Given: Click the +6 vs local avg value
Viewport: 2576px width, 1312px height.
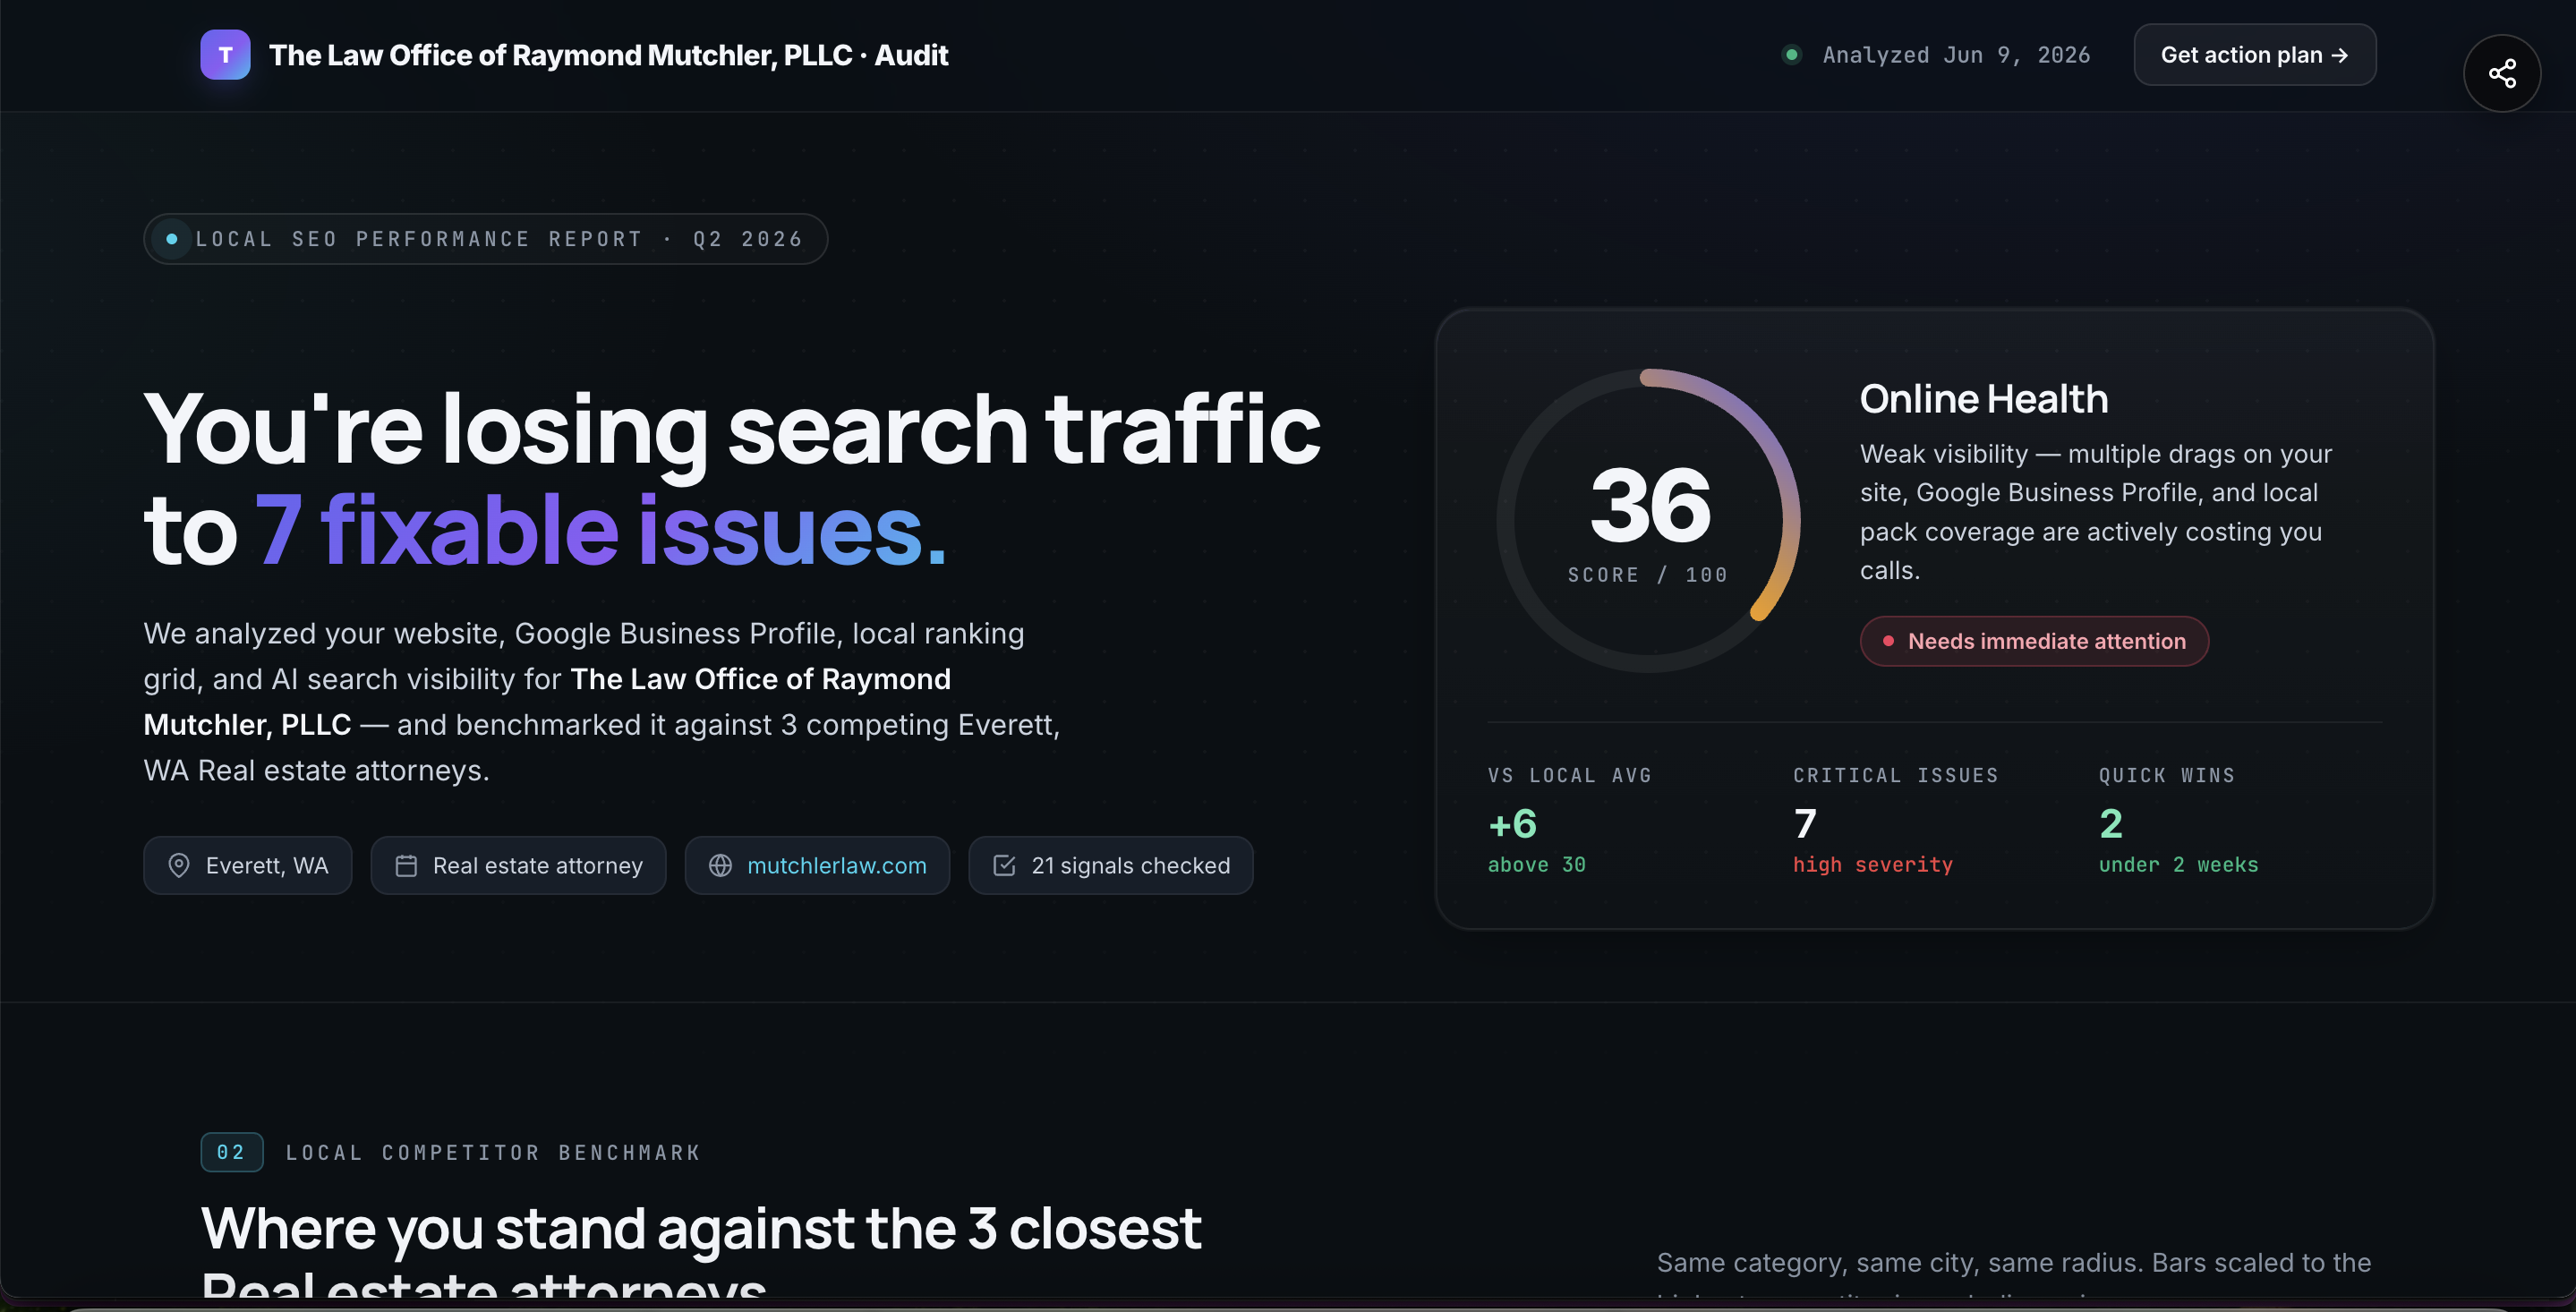Looking at the screenshot, I should click(x=1512, y=824).
